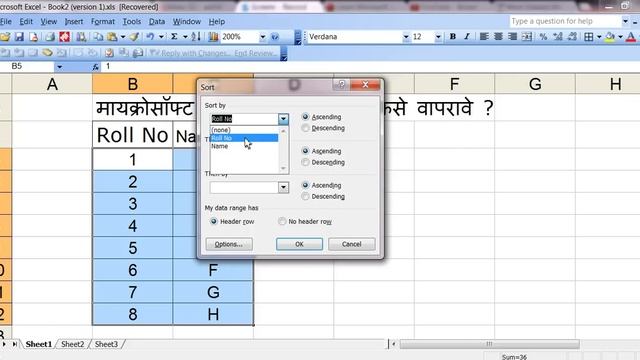Click Cancel in Sort dialog
This screenshot has height=360, width=640.
pyautogui.click(x=351, y=244)
